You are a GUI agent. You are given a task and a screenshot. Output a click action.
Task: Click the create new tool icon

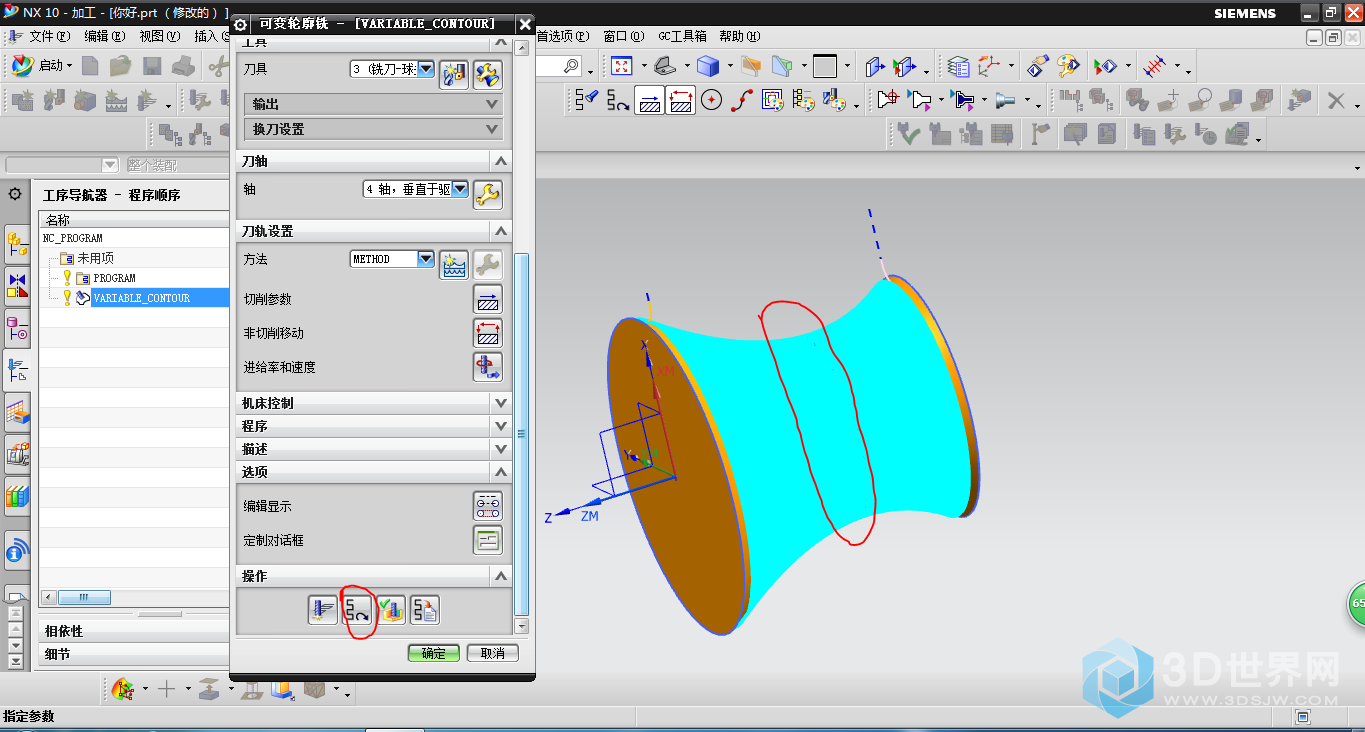click(x=454, y=74)
